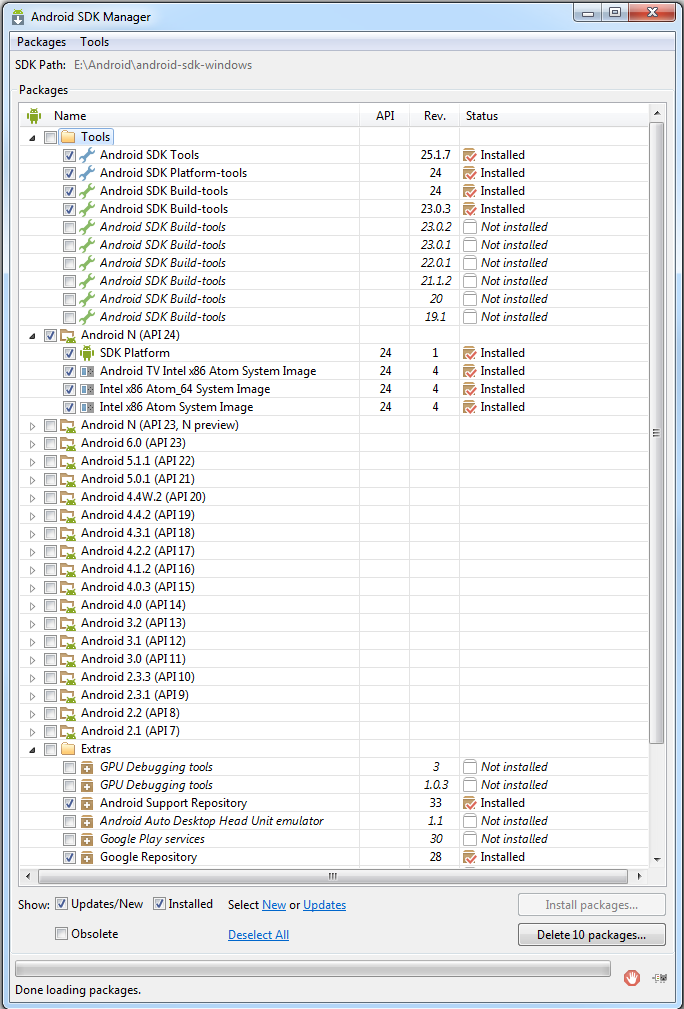
Task: Click the SDK Path field E:\Android\android-sdk-windows
Action: coord(163,65)
